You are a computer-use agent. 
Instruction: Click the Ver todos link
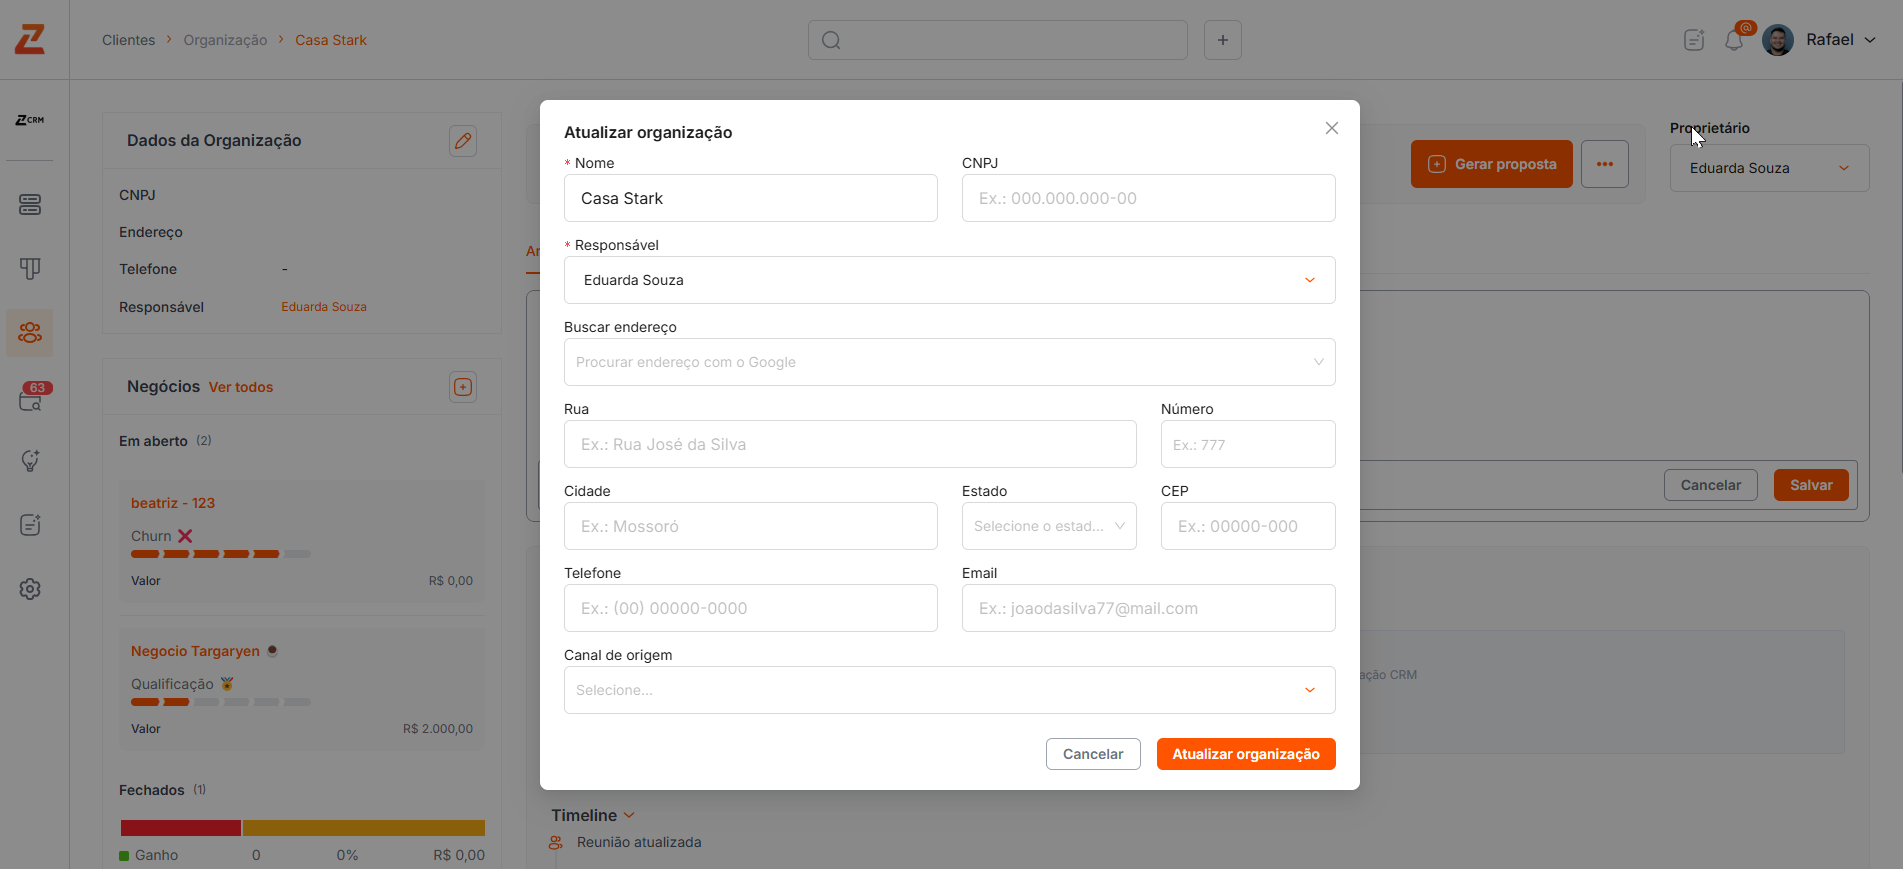click(241, 387)
